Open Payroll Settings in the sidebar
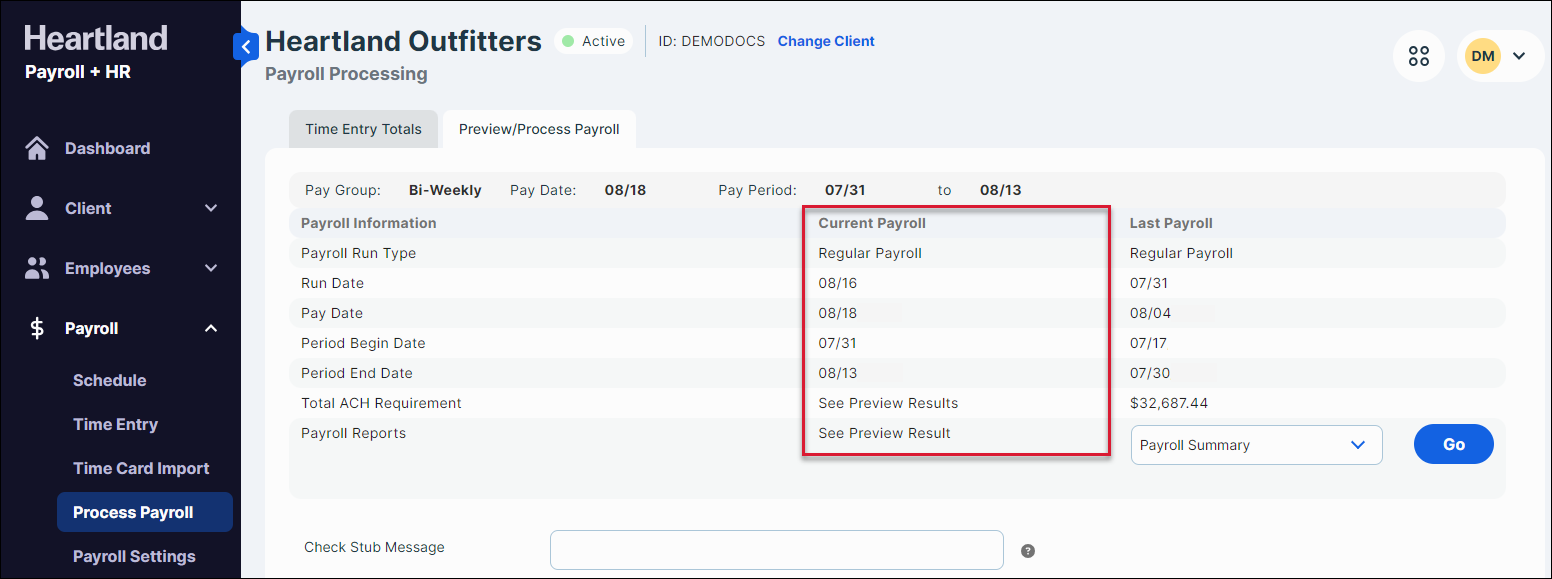Viewport: 1552px width, 579px height. tap(134, 556)
